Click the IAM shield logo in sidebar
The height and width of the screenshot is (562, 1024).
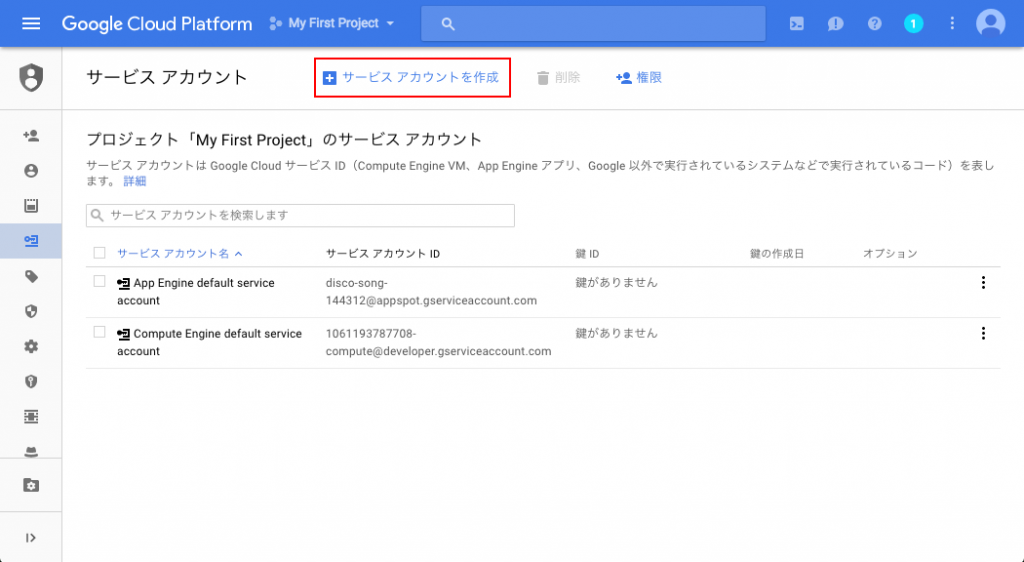coord(31,78)
